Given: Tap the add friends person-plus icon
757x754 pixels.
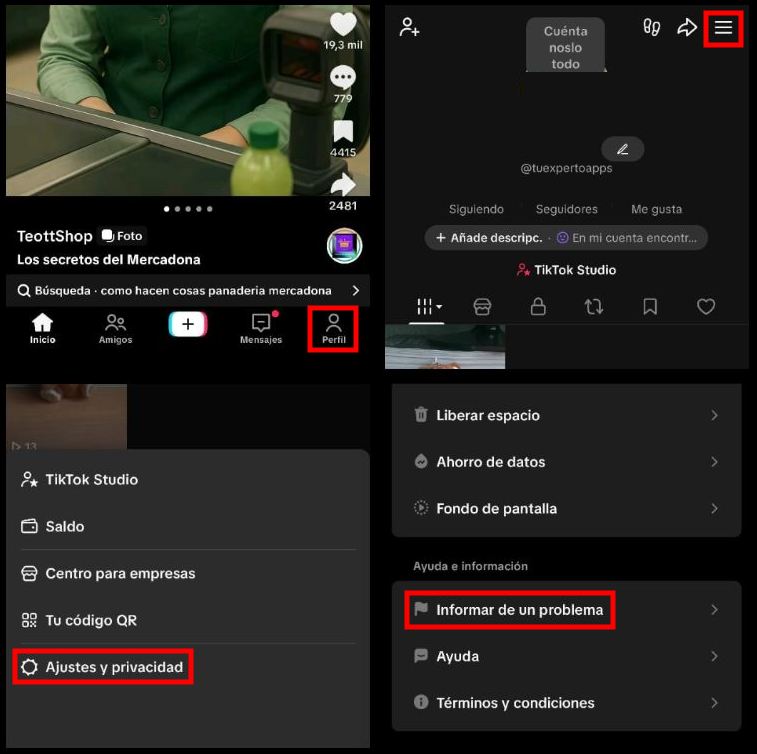Looking at the screenshot, I should click(409, 27).
